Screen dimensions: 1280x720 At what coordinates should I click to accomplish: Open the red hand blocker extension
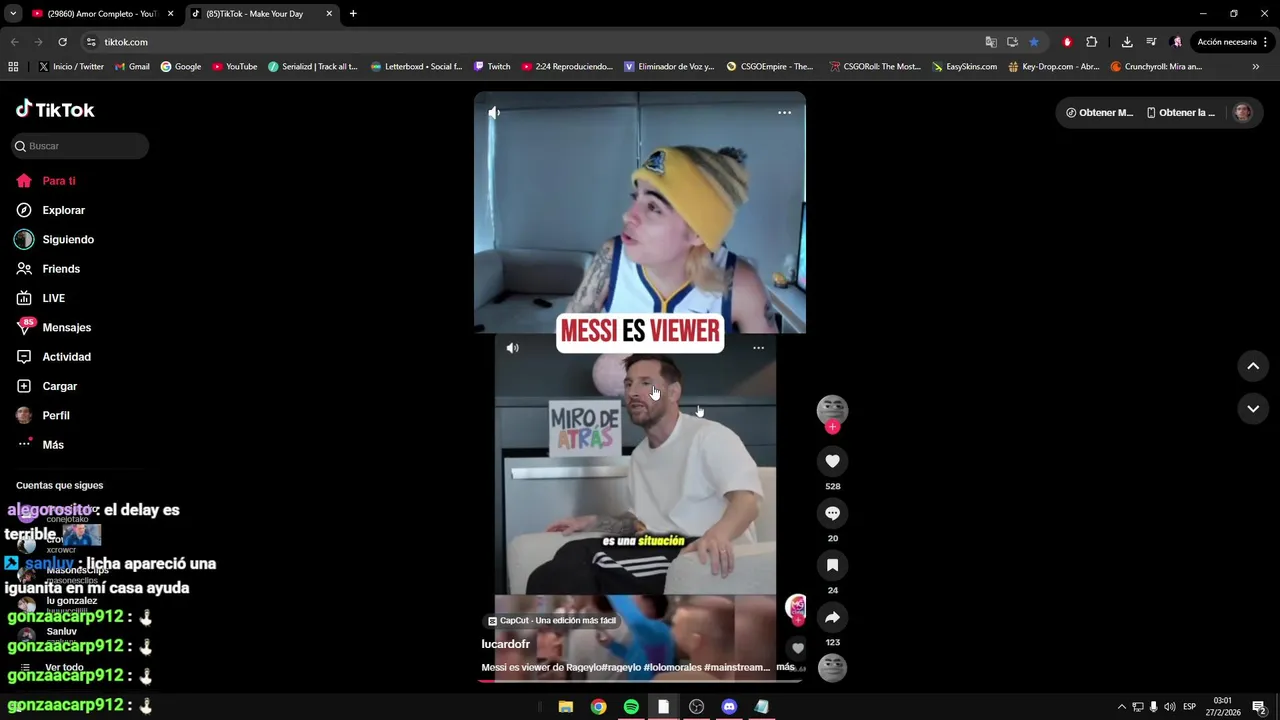(1067, 42)
